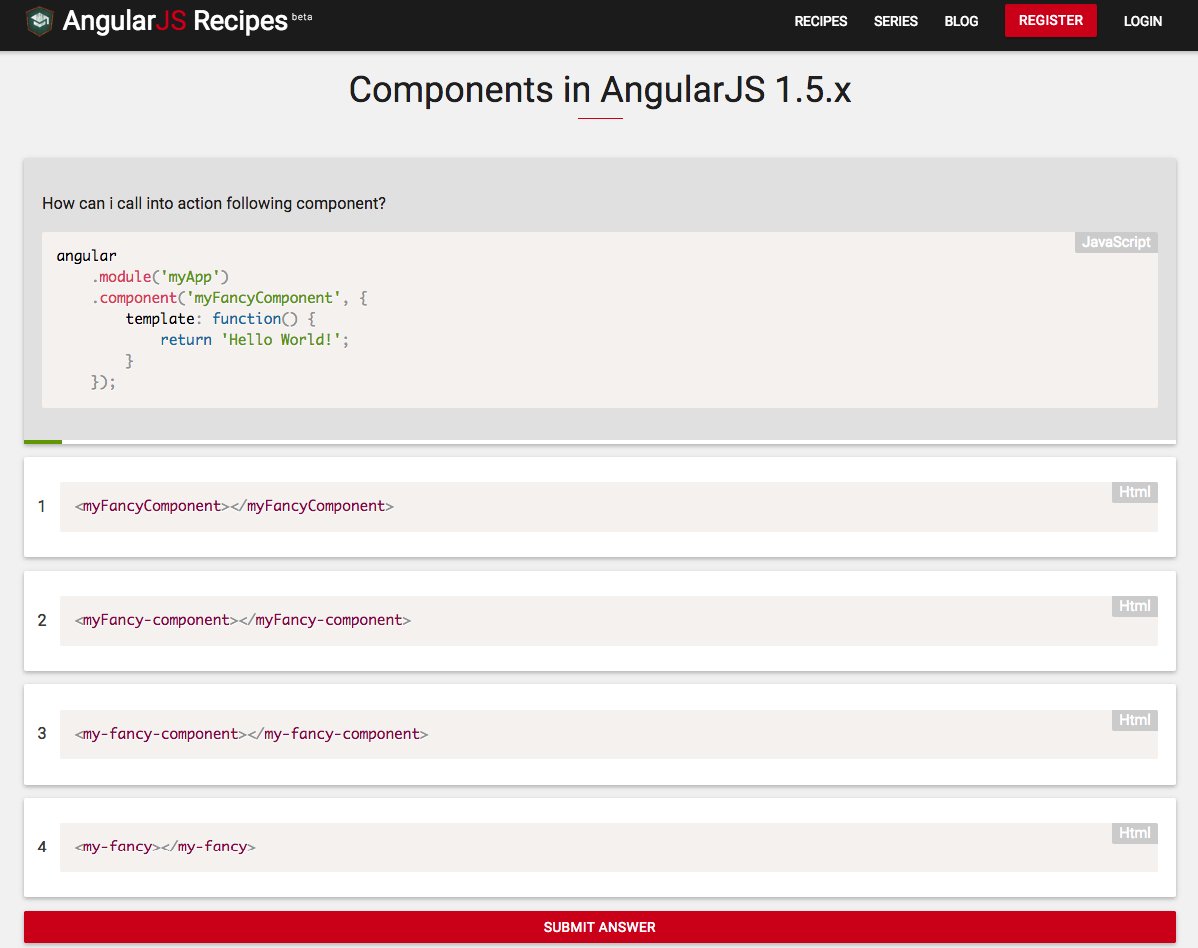
Task: Click the 'template: function()' code line
Action: pyautogui.click(x=220, y=319)
